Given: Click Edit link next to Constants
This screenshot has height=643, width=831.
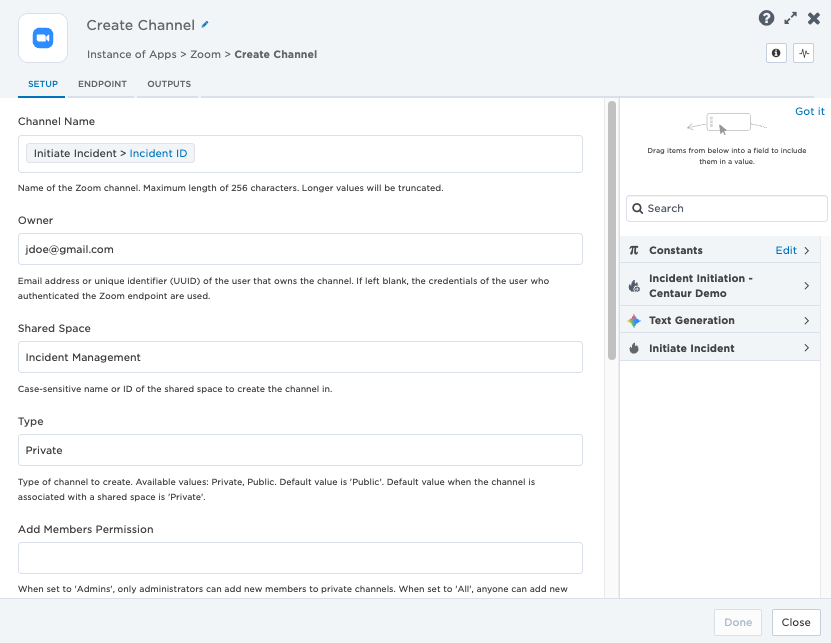Looking at the screenshot, I should [786, 250].
